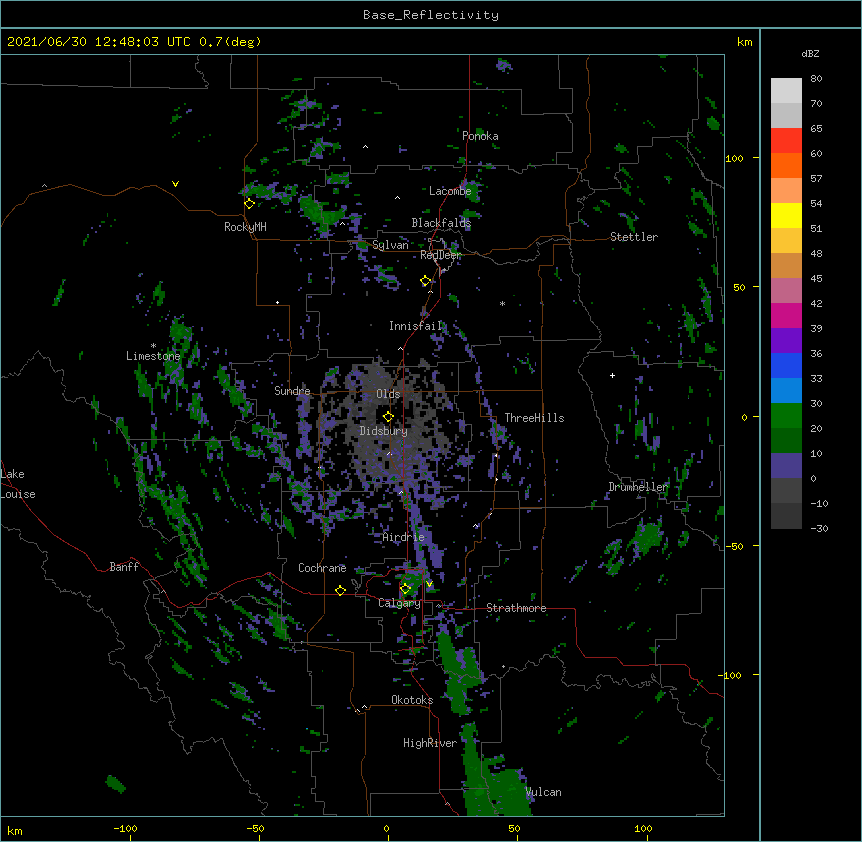Select the Lacombe label
Image resolution: width=862 pixels, height=842 pixels.
pyautogui.click(x=450, y=191)
